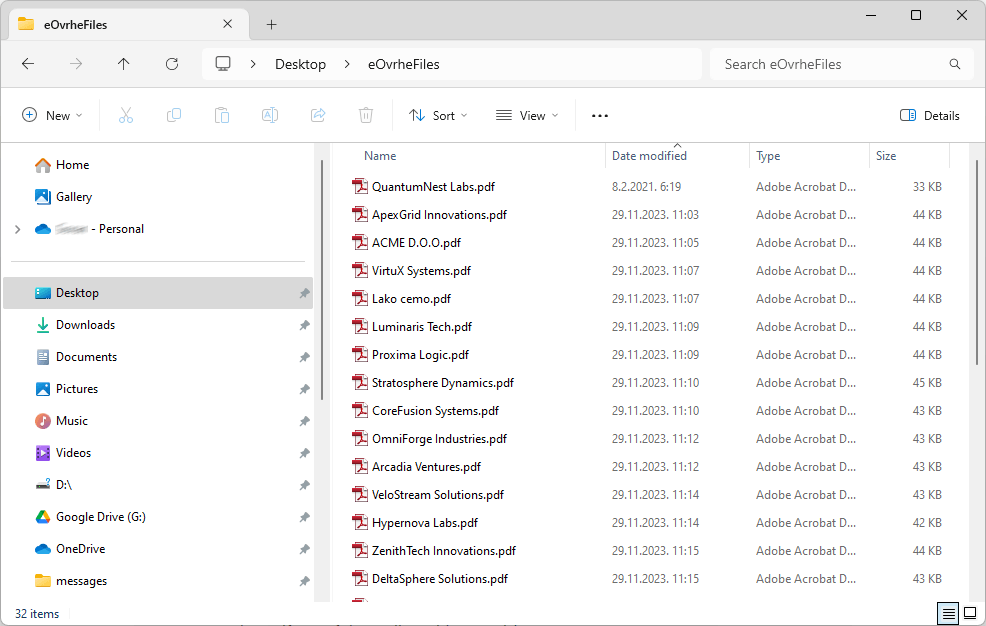
Task: Click the Copy icon in toolbar
Action: click(x=174, y=115)
